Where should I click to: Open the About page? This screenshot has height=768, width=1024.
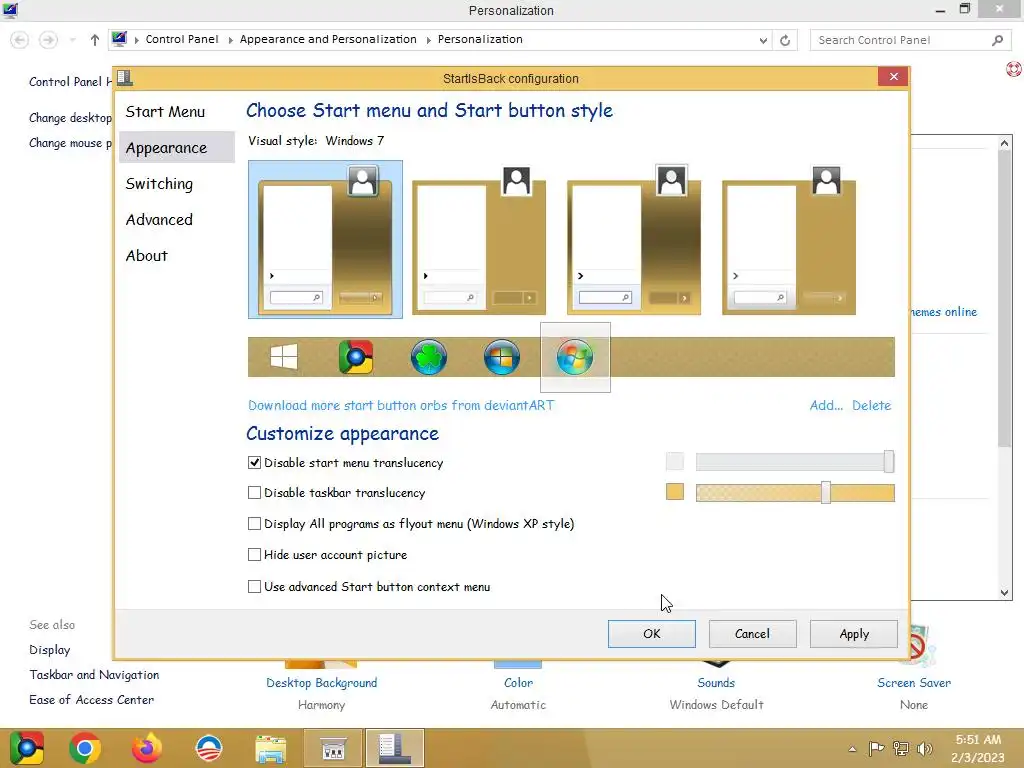tap(147, 255)
